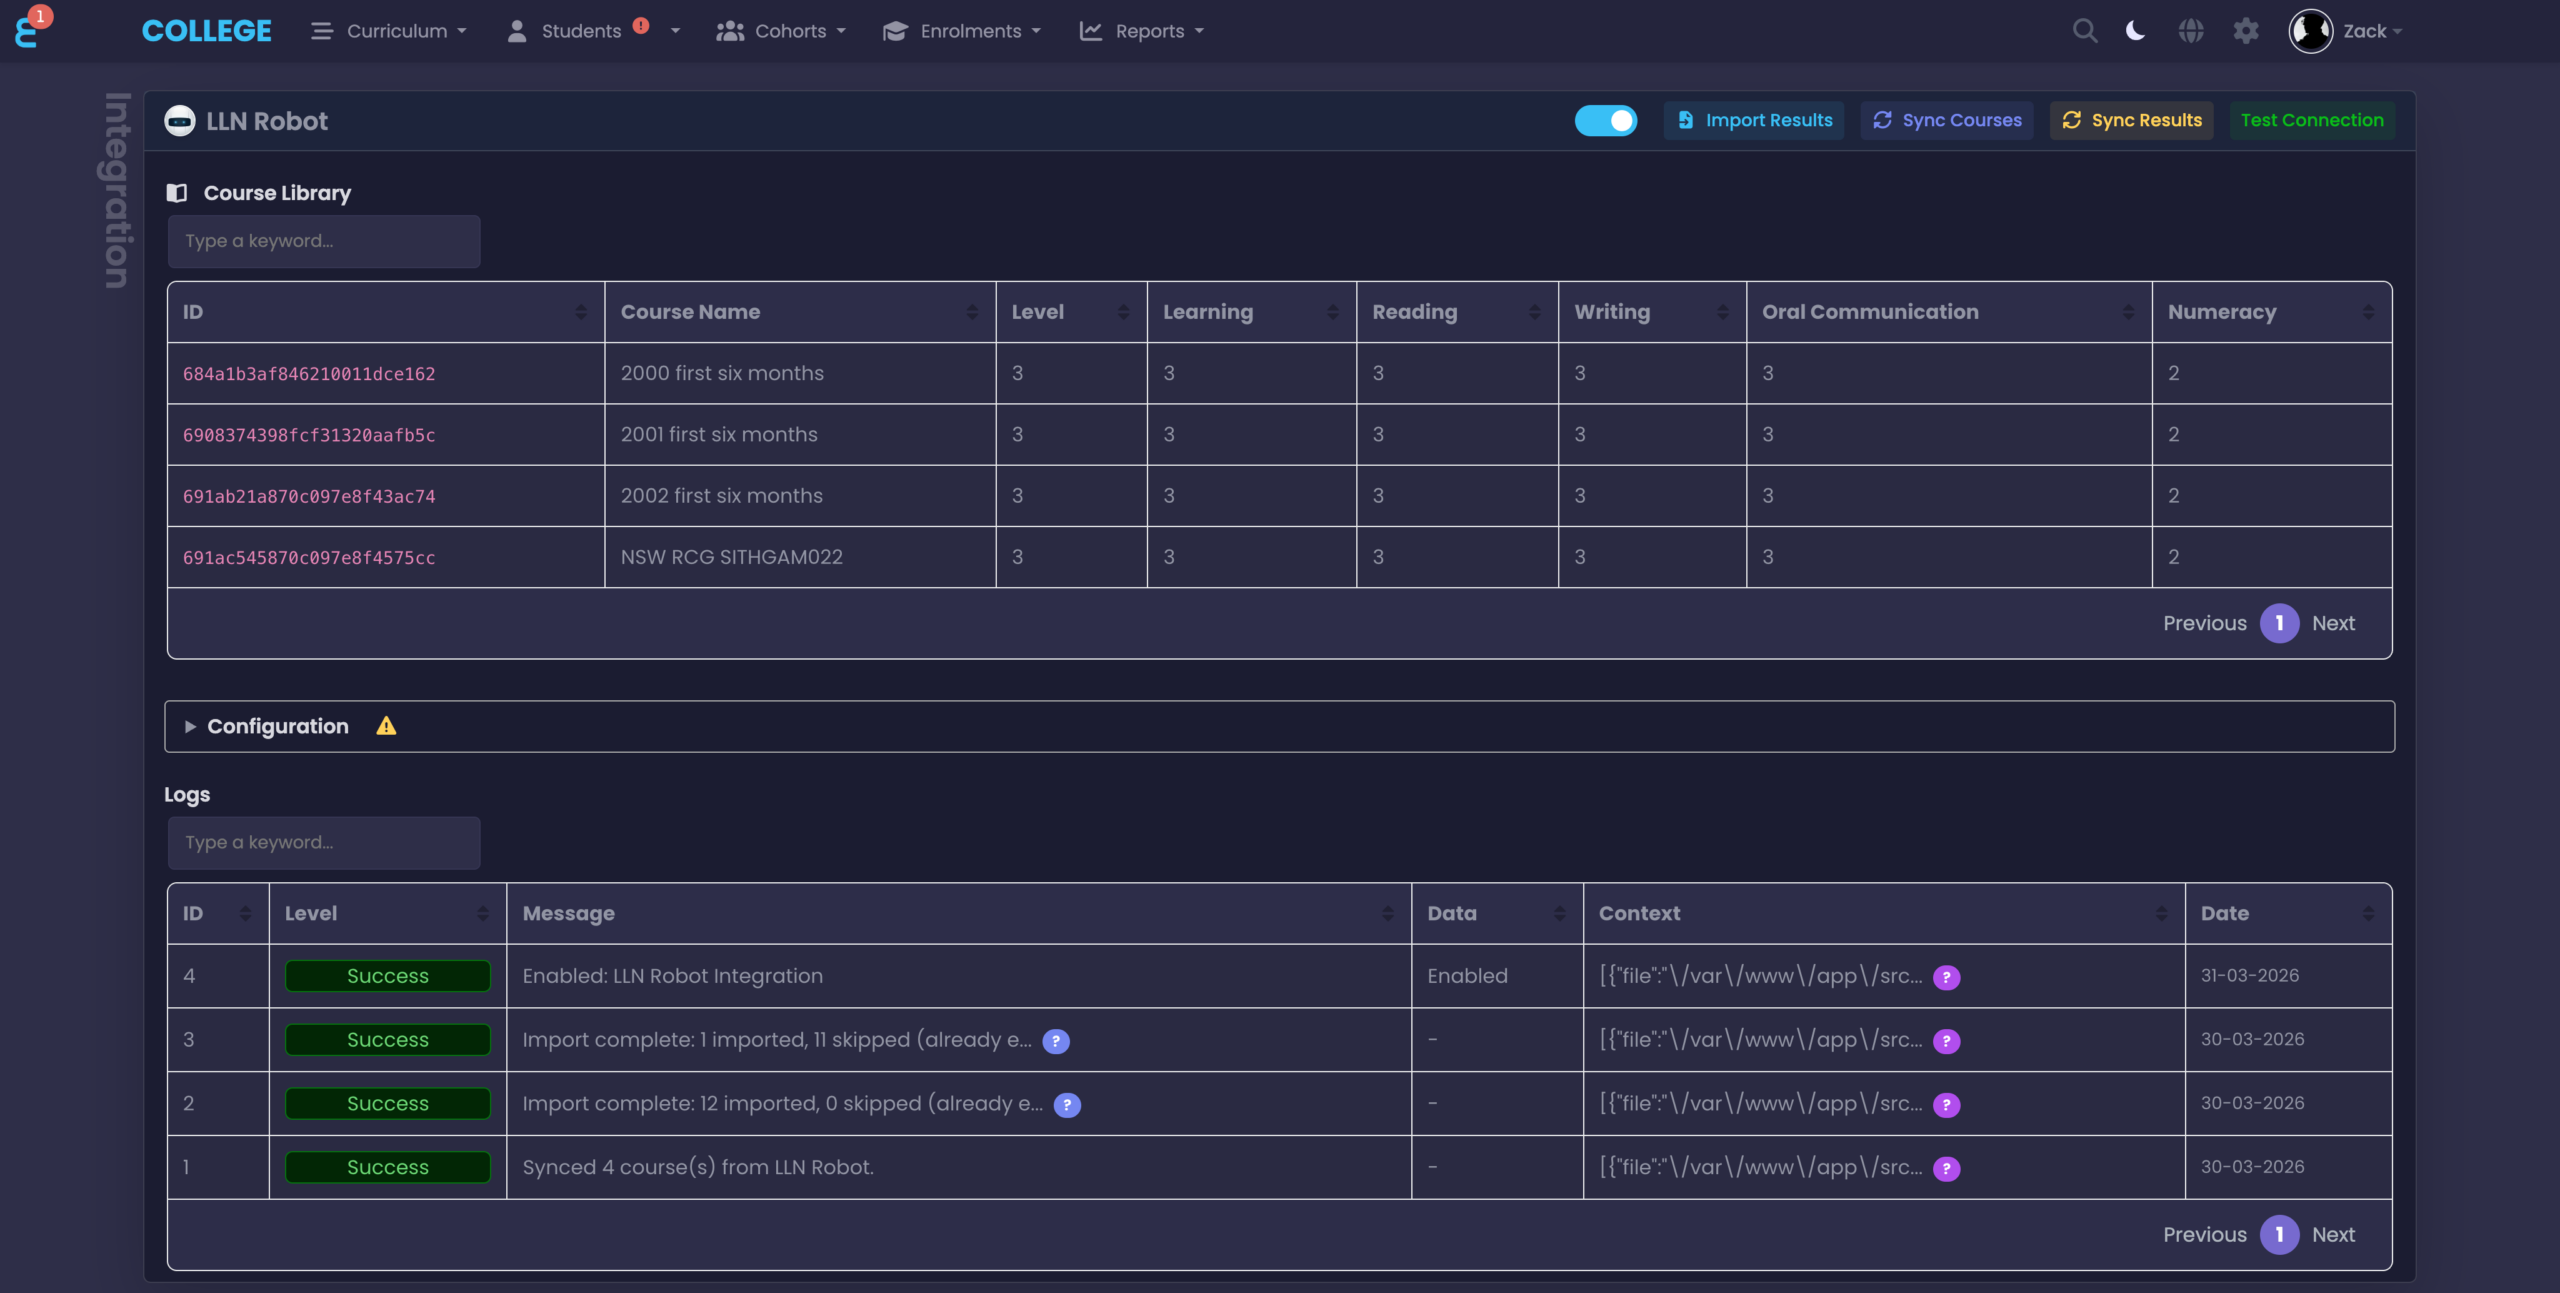2560x1293 pixels.
Task: Expand the Configuration section
Action: [277, 727]
